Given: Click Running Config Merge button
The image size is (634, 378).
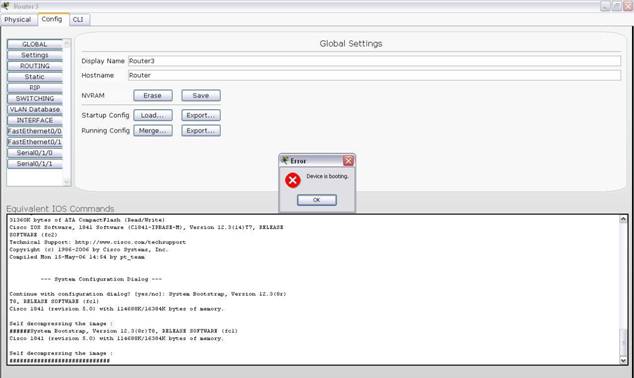Looking at the screenshot, I should coord(153,131).
